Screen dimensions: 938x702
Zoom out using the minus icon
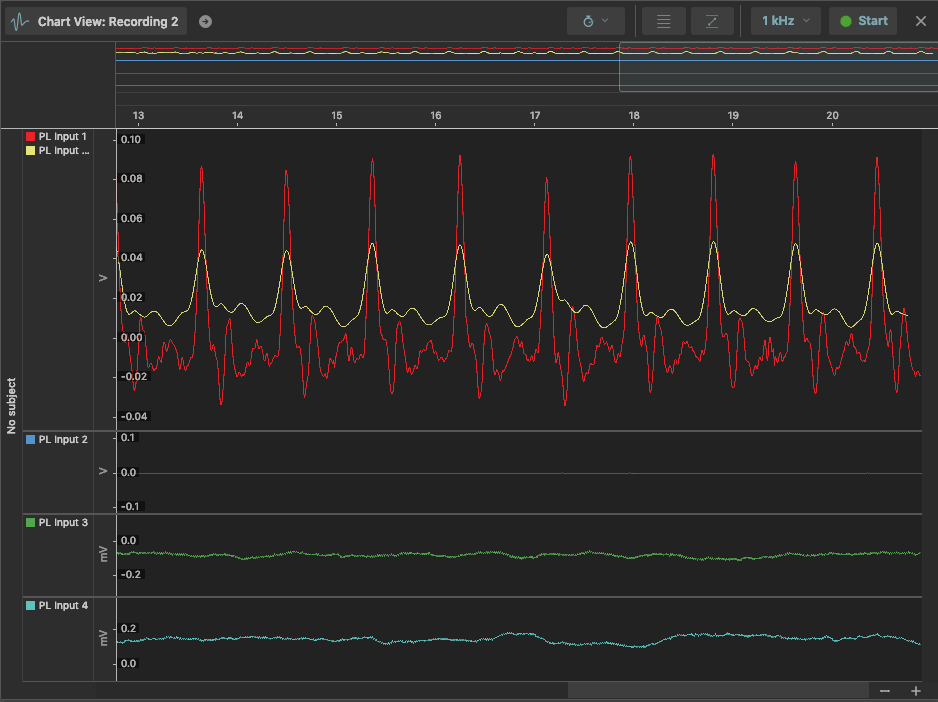[884, 691]
